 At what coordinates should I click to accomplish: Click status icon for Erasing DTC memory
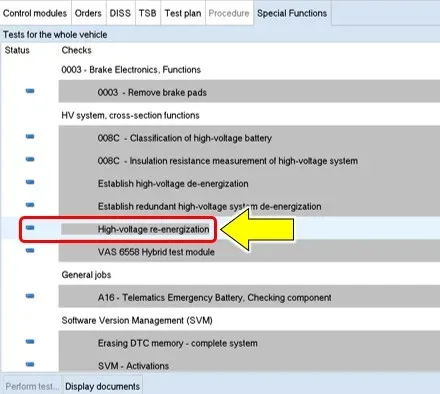[30, 341]
